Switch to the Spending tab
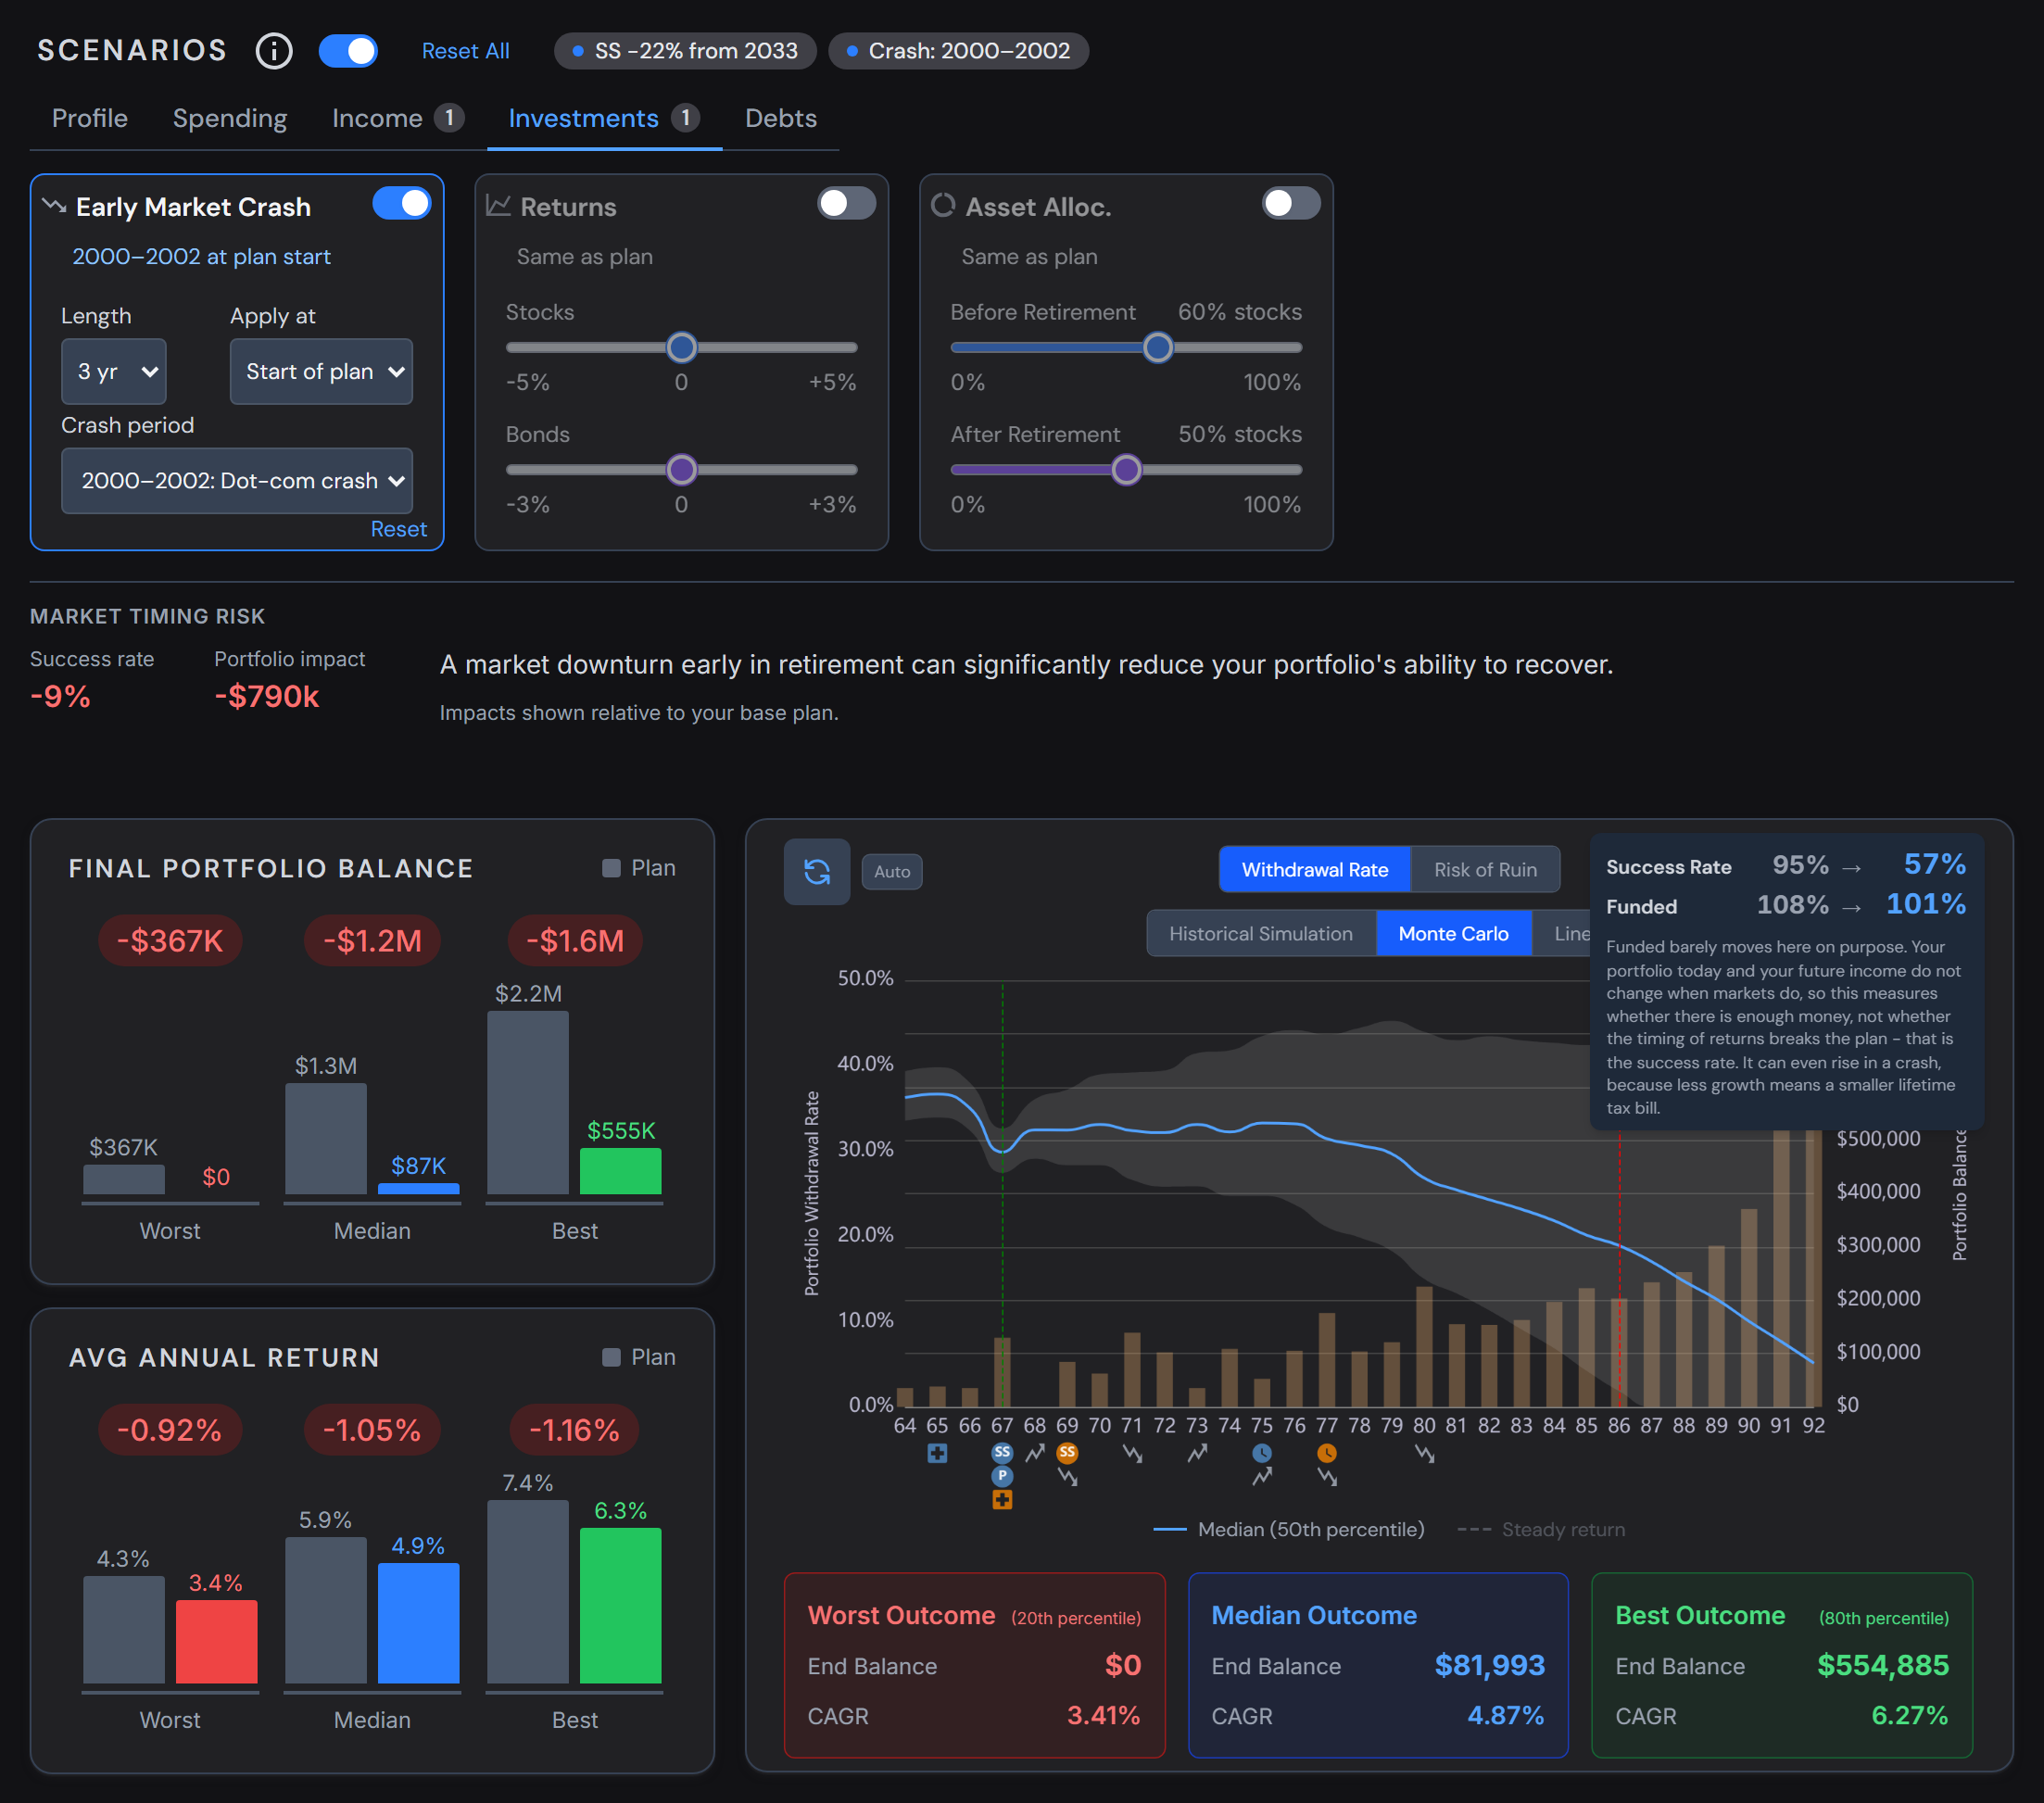Screen dimensions: 2044x1803 coord(230,118)
